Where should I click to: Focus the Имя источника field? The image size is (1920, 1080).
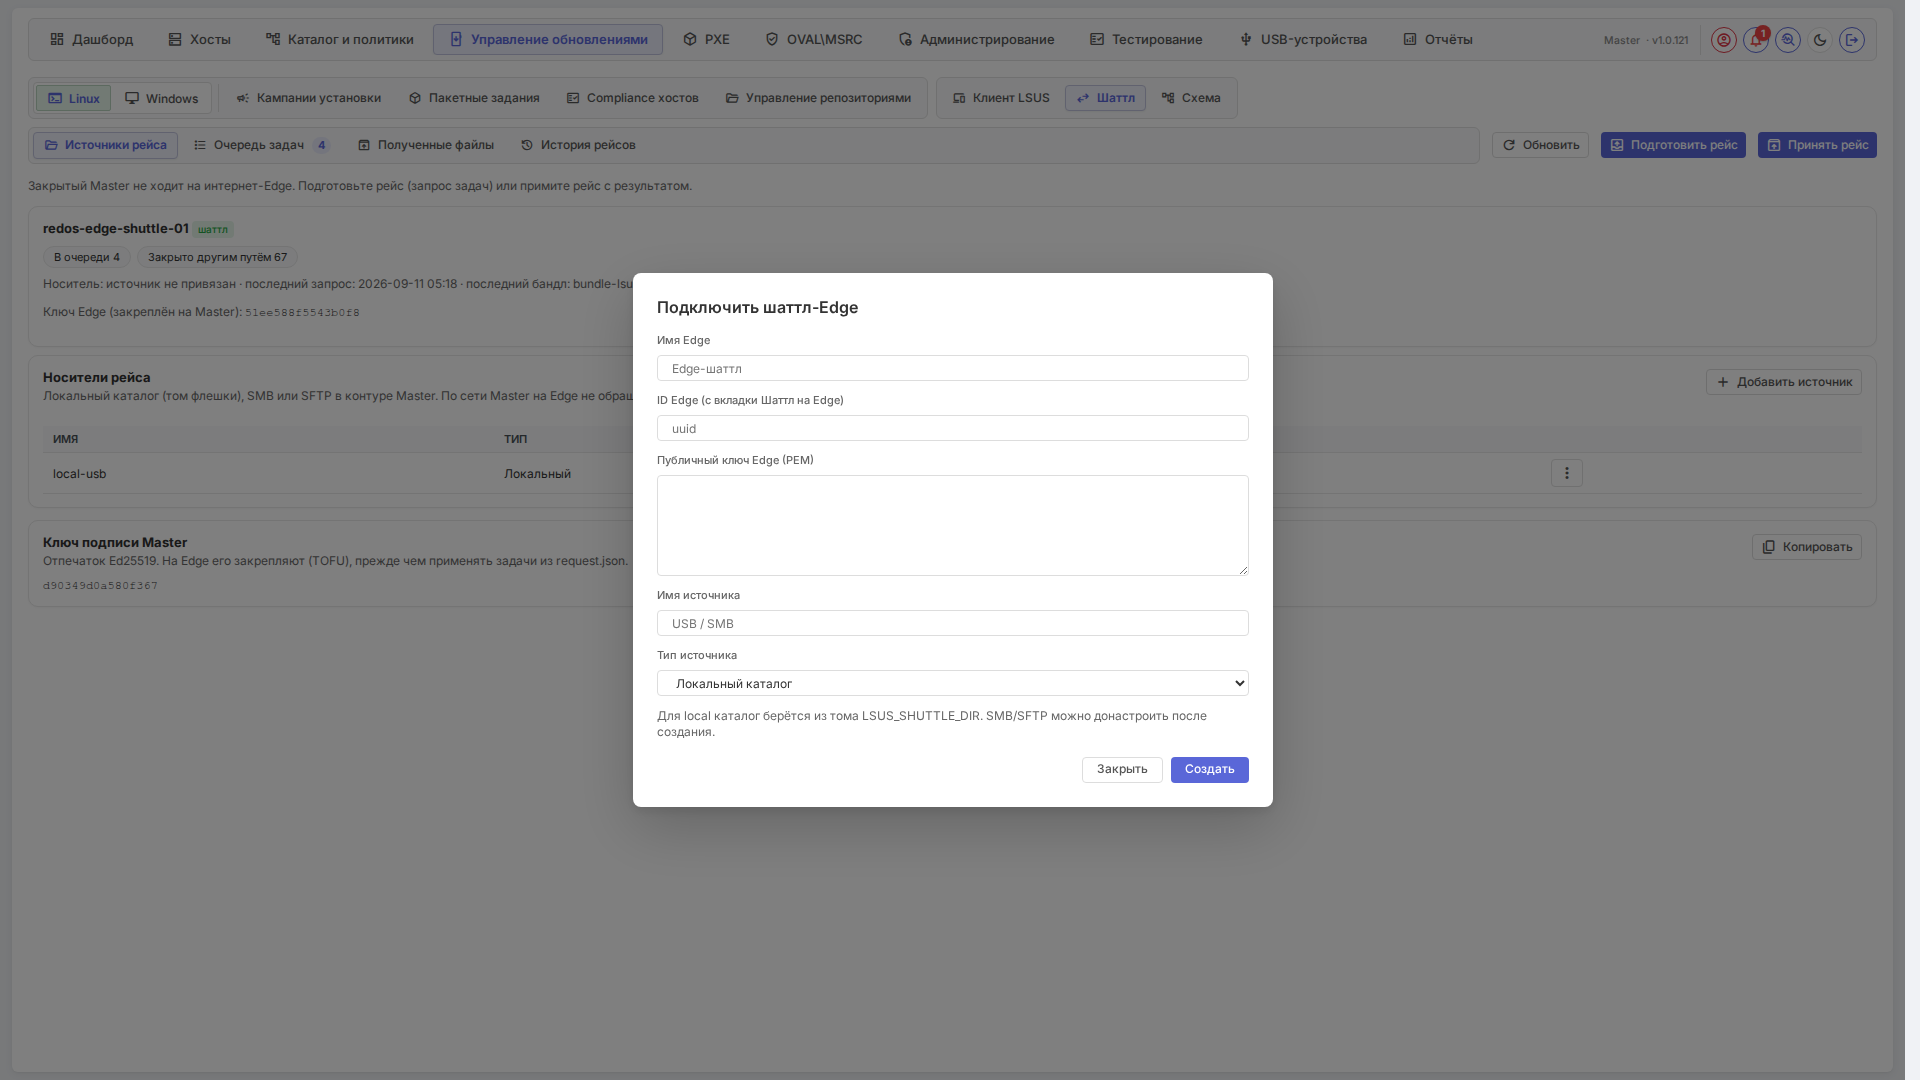click(953, 623)
